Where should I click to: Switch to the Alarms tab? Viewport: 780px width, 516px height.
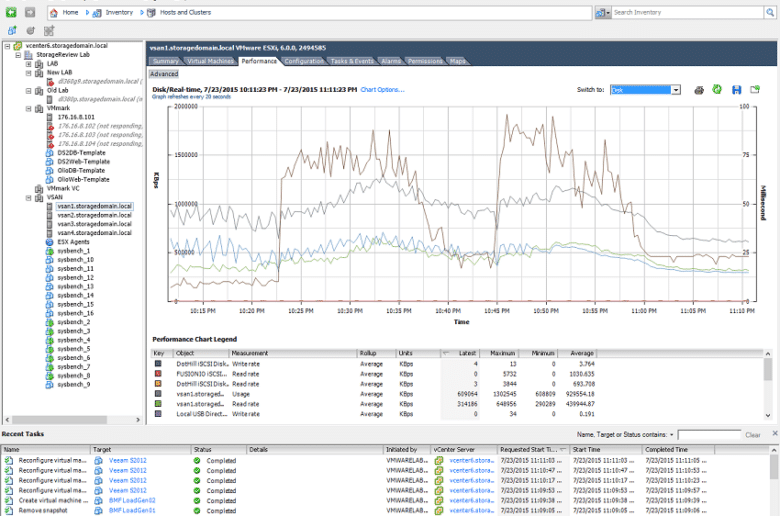(391, 61)
